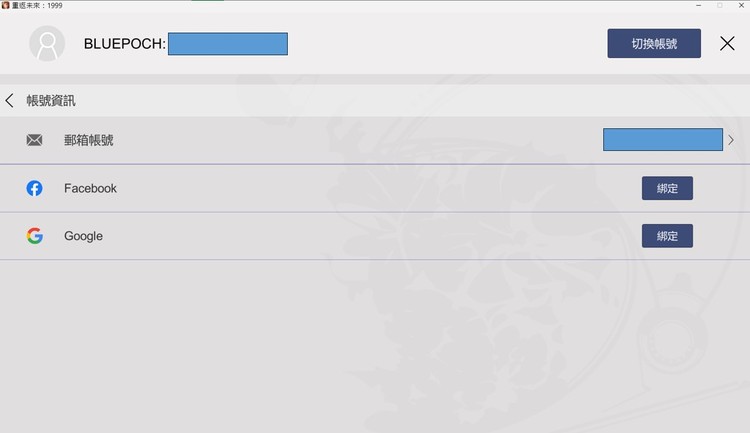This screenshot has height=433, width=750.
Task: Click the BLUEPOCH account label
Action: [x=124, y=44]
